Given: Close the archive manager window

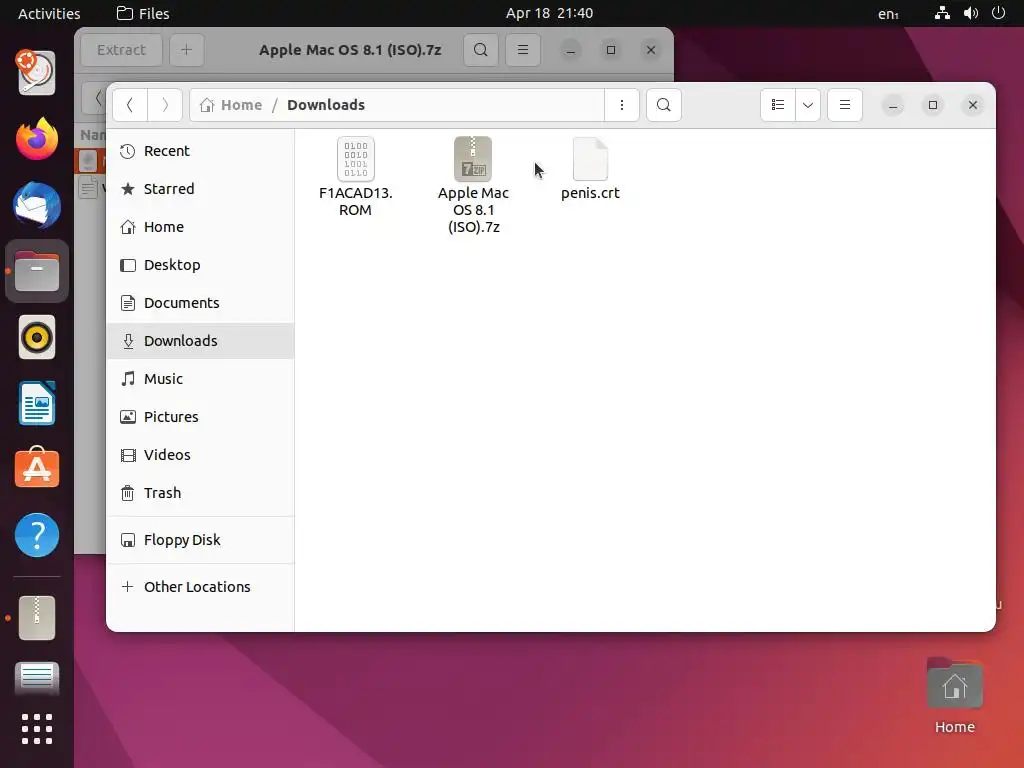Looking at the screenshot, I should click(650, 50).
